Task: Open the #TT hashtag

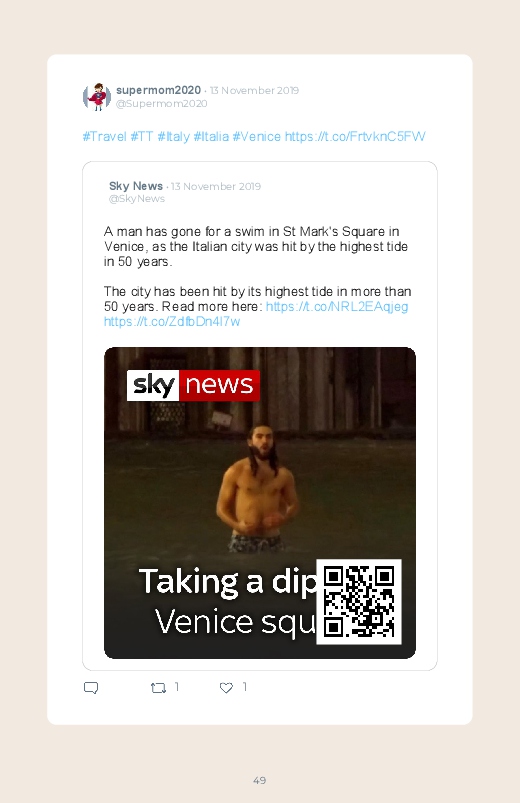Action: pyautogui.click(x=142, y=137)
